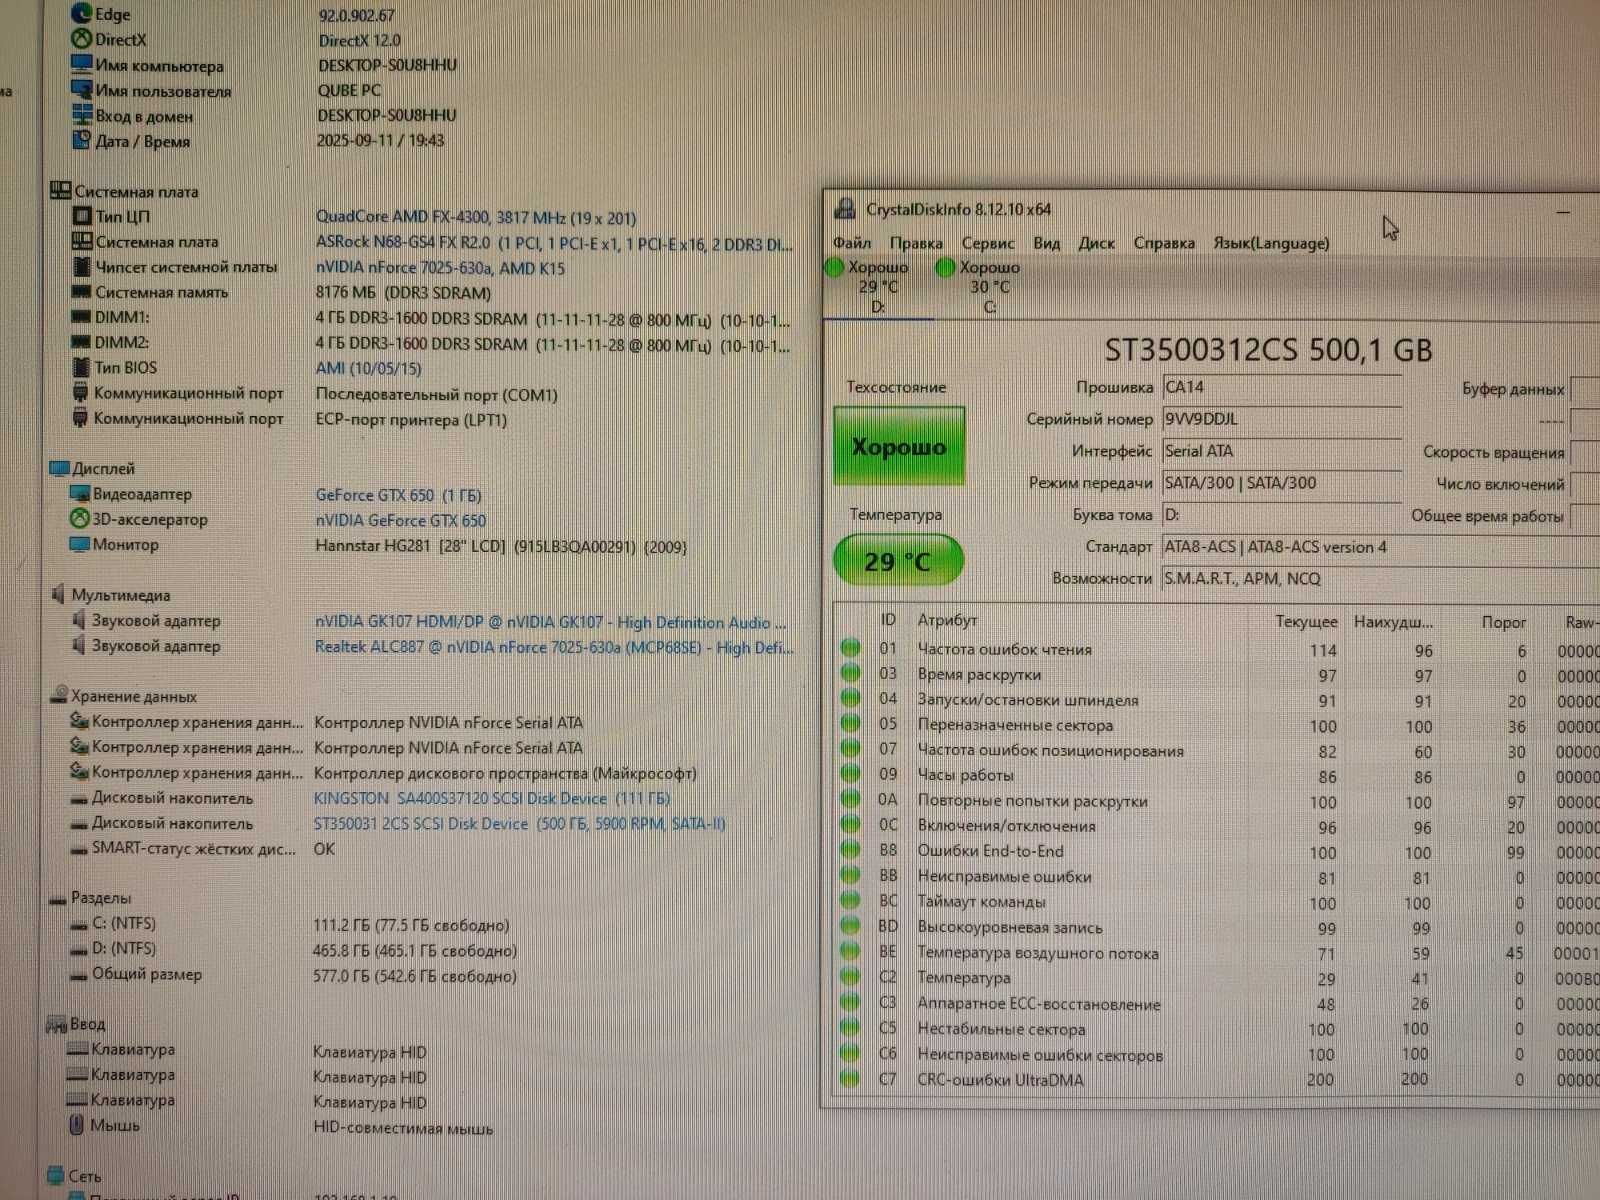Open the nVIDIA nForce 7025-630a chipset link
The image size is (1600, 1200).
pos(440,268)
